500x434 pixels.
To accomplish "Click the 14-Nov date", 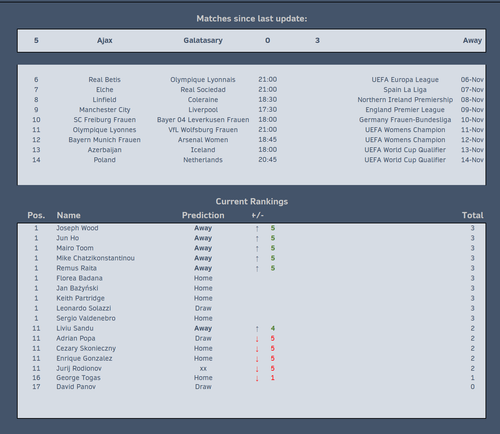I will click(x=472, y=160).
